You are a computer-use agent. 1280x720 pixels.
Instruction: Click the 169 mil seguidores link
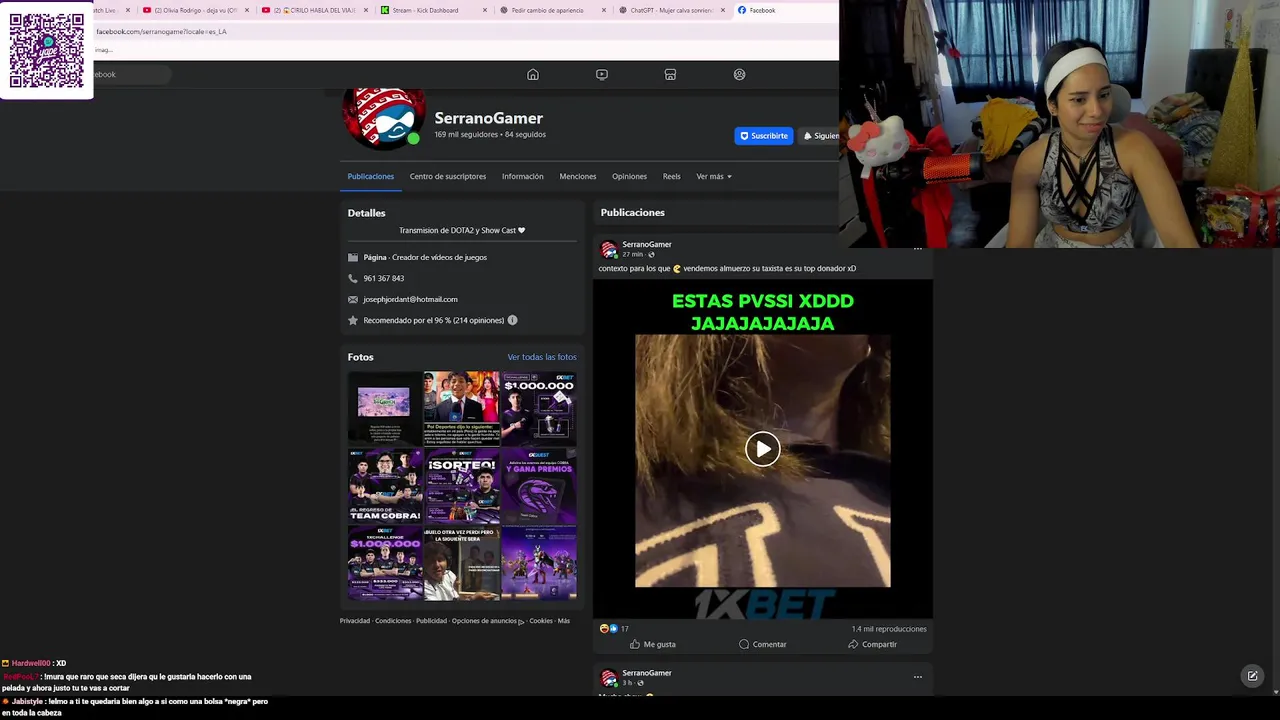466,134
